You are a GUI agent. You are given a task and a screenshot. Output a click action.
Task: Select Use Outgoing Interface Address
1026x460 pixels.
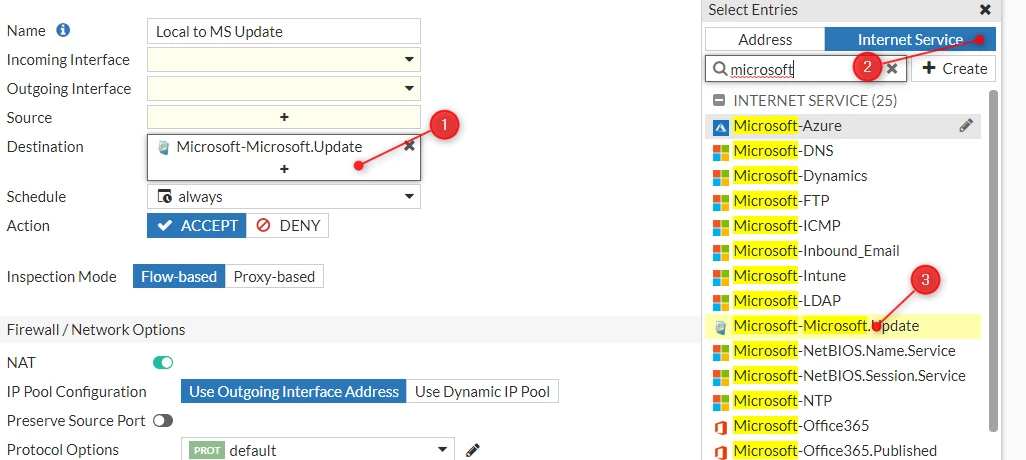pyautogui.click(x=294, y=392)
